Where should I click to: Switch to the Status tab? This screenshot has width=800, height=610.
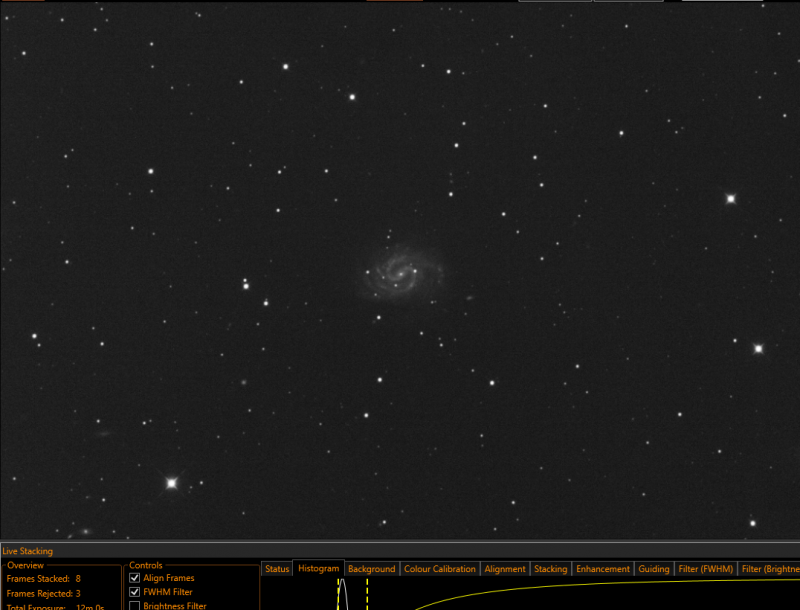(277, 569)
